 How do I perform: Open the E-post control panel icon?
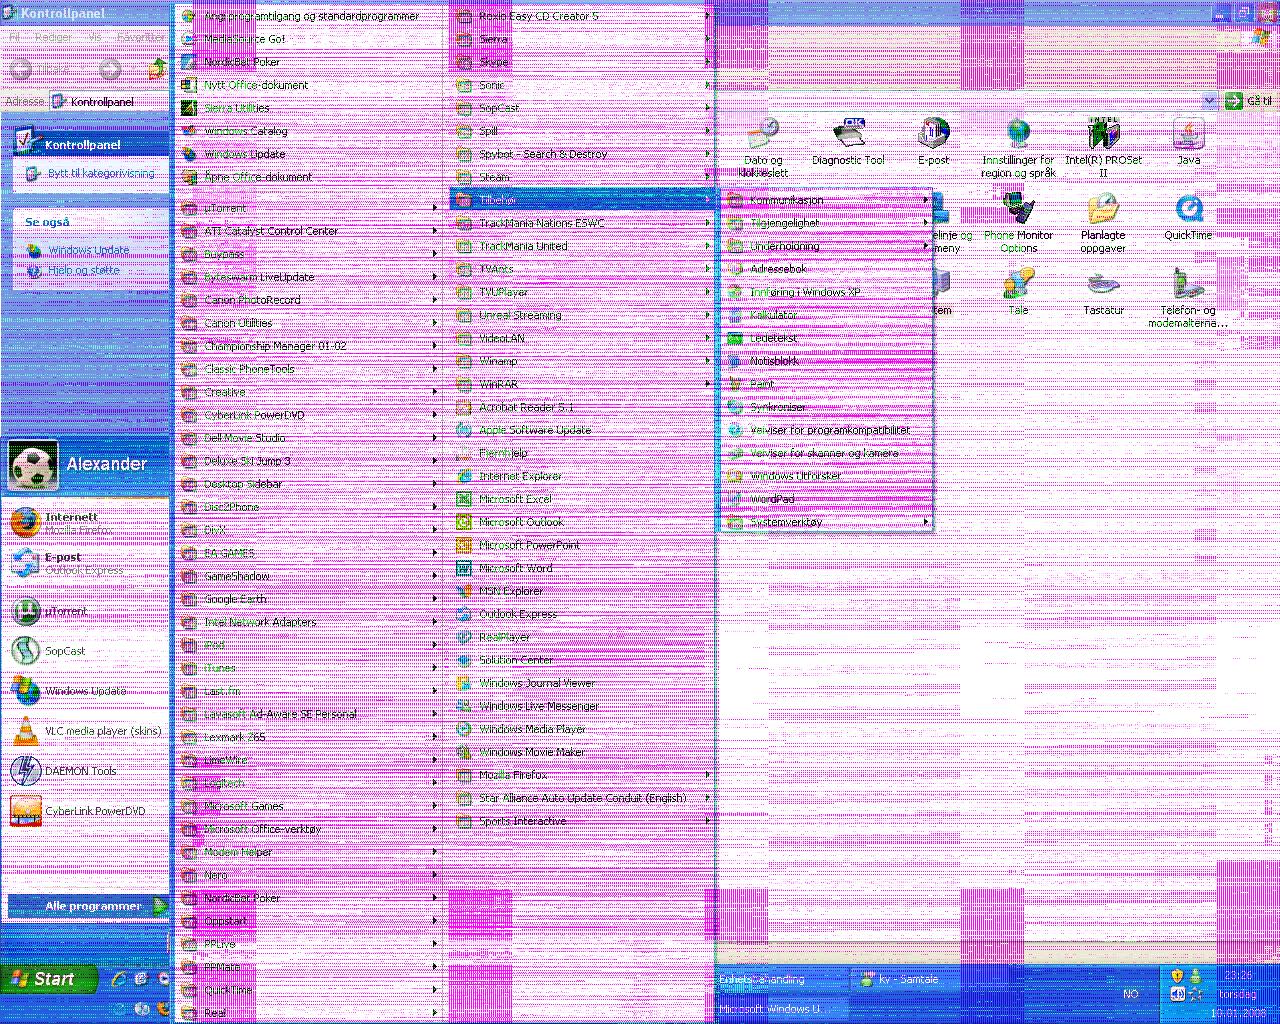pyautogui.click(x=933, y=141)
